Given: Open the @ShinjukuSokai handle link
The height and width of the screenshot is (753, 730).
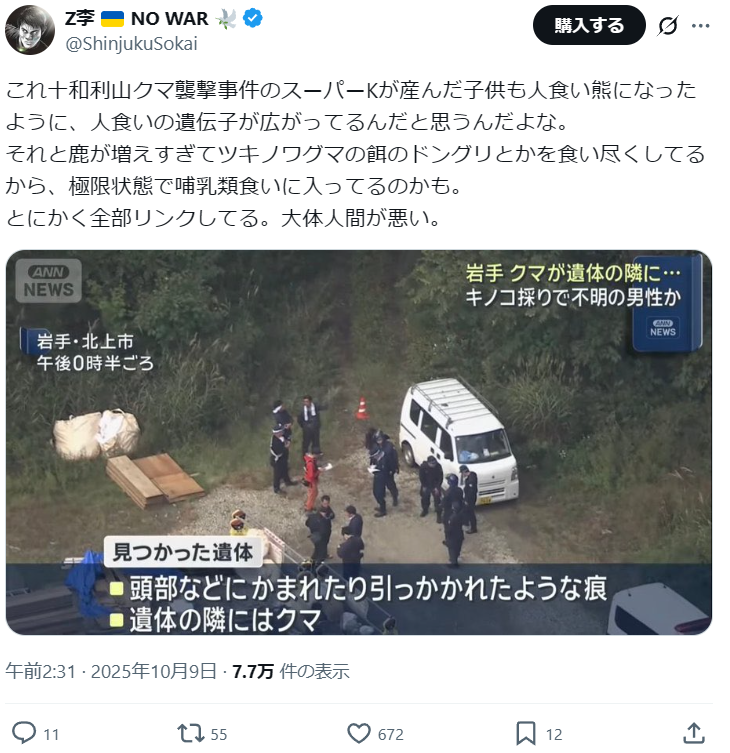Looking at the screenshot, I should 131,44.
